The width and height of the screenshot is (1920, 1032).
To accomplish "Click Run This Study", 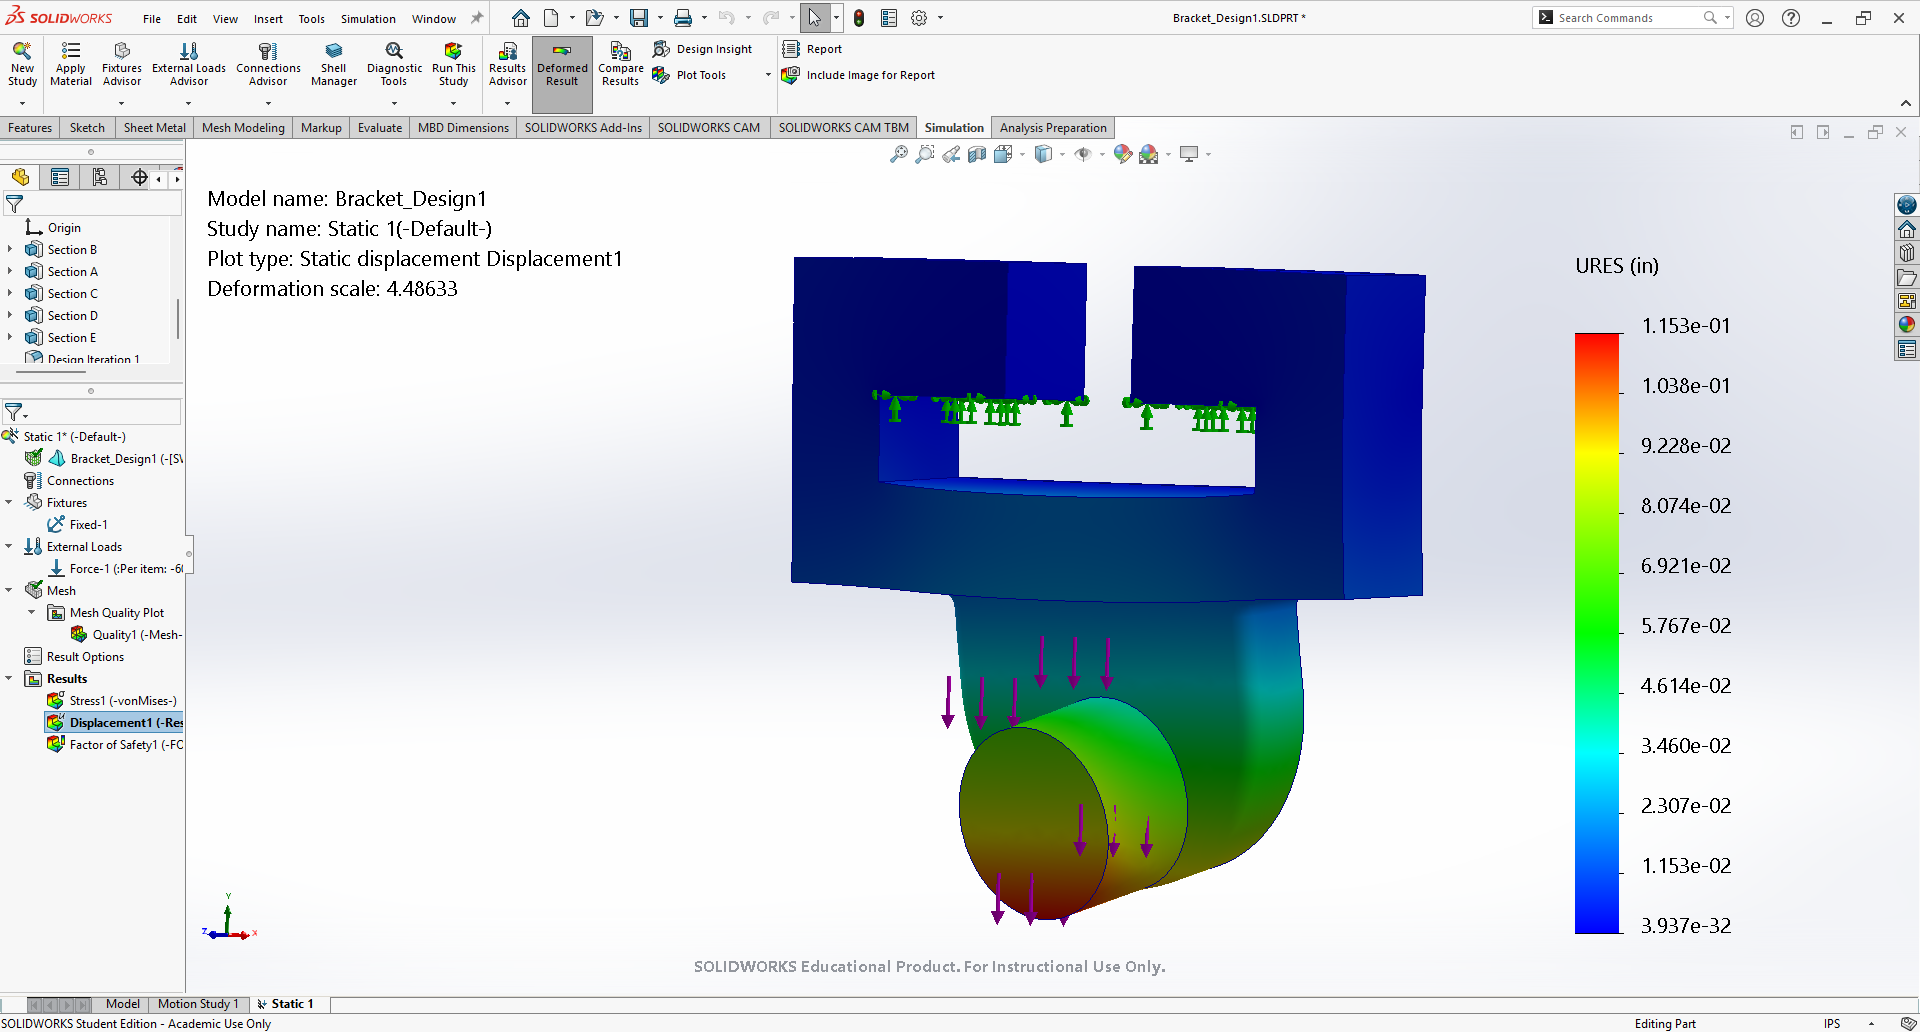I will (453, 65).
